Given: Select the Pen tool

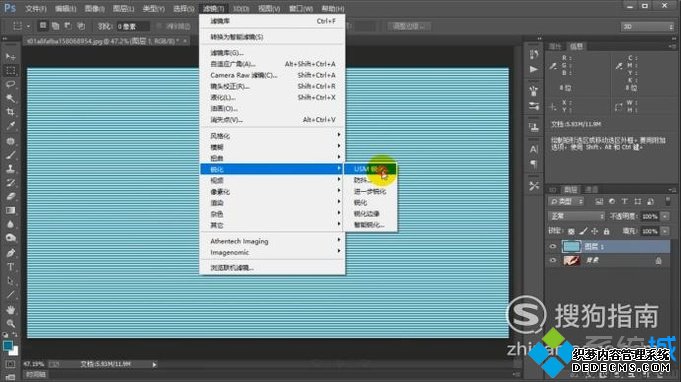Looking at the screenshot, I should point(10,253).
